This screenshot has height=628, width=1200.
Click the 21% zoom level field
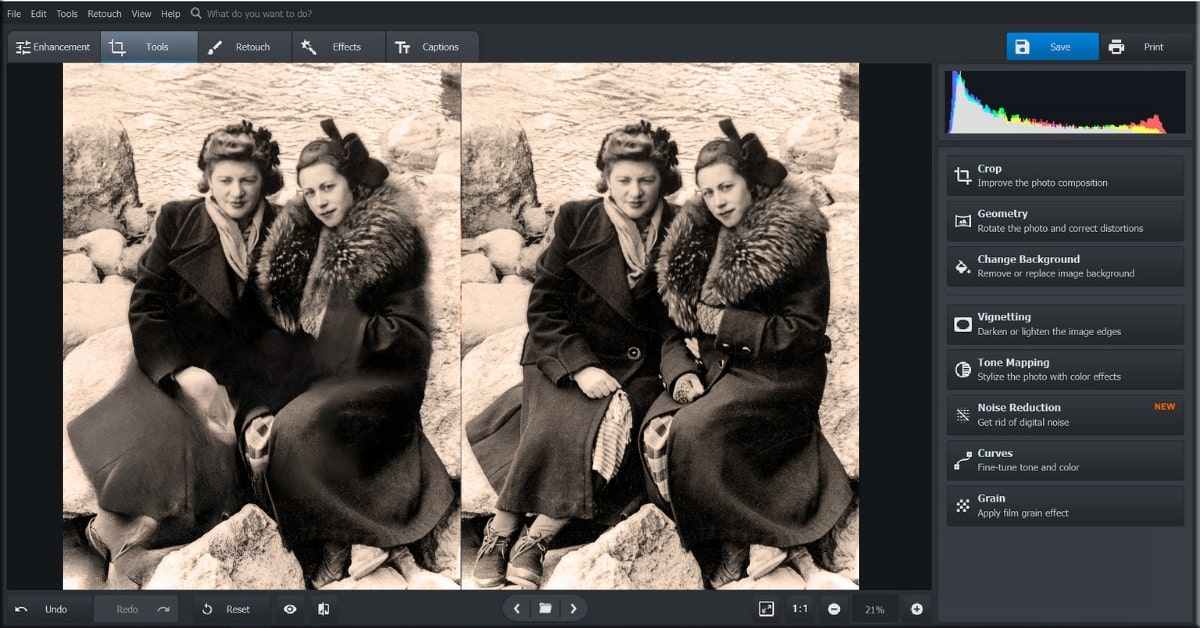point(875,609)
